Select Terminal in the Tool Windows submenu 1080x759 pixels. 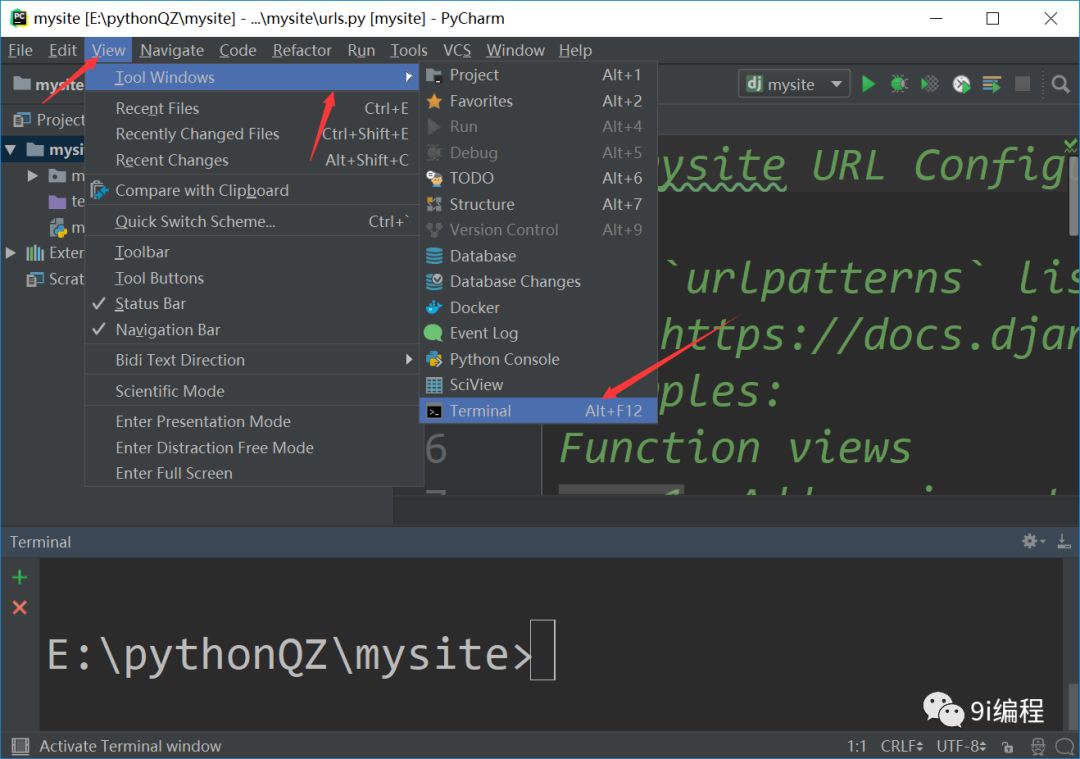coord(538,410)
